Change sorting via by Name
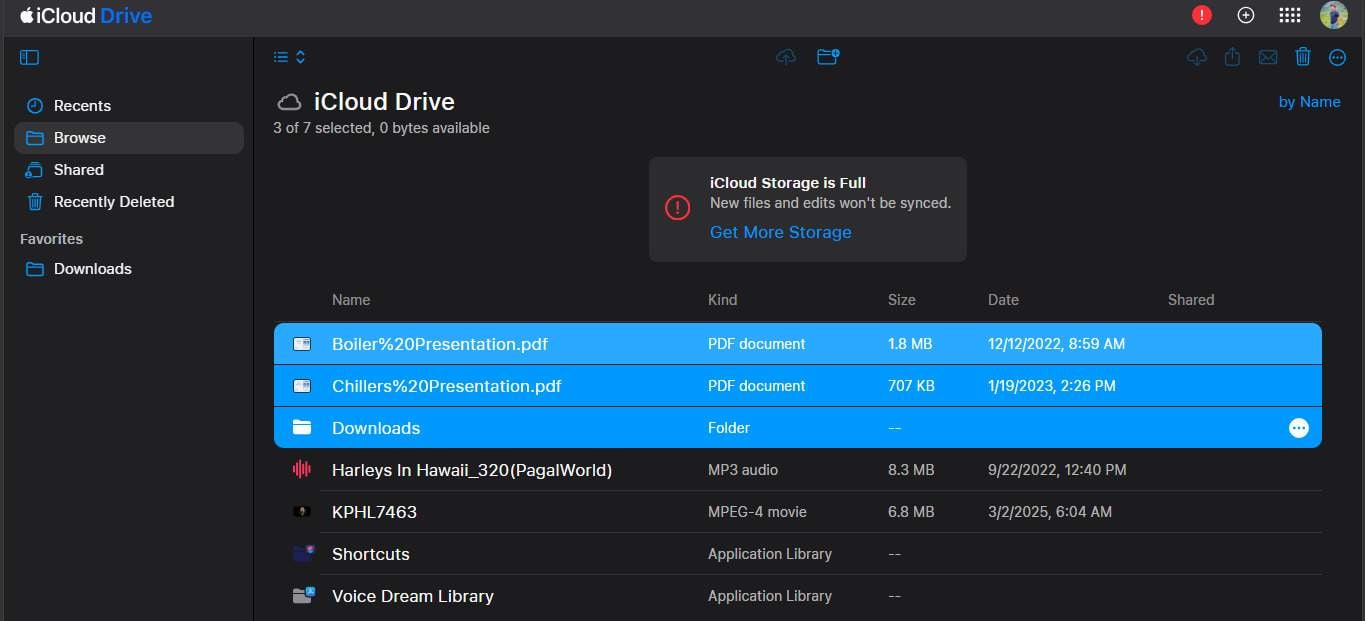Viewport: 1365px width, 621px height. pos(1309,102)
